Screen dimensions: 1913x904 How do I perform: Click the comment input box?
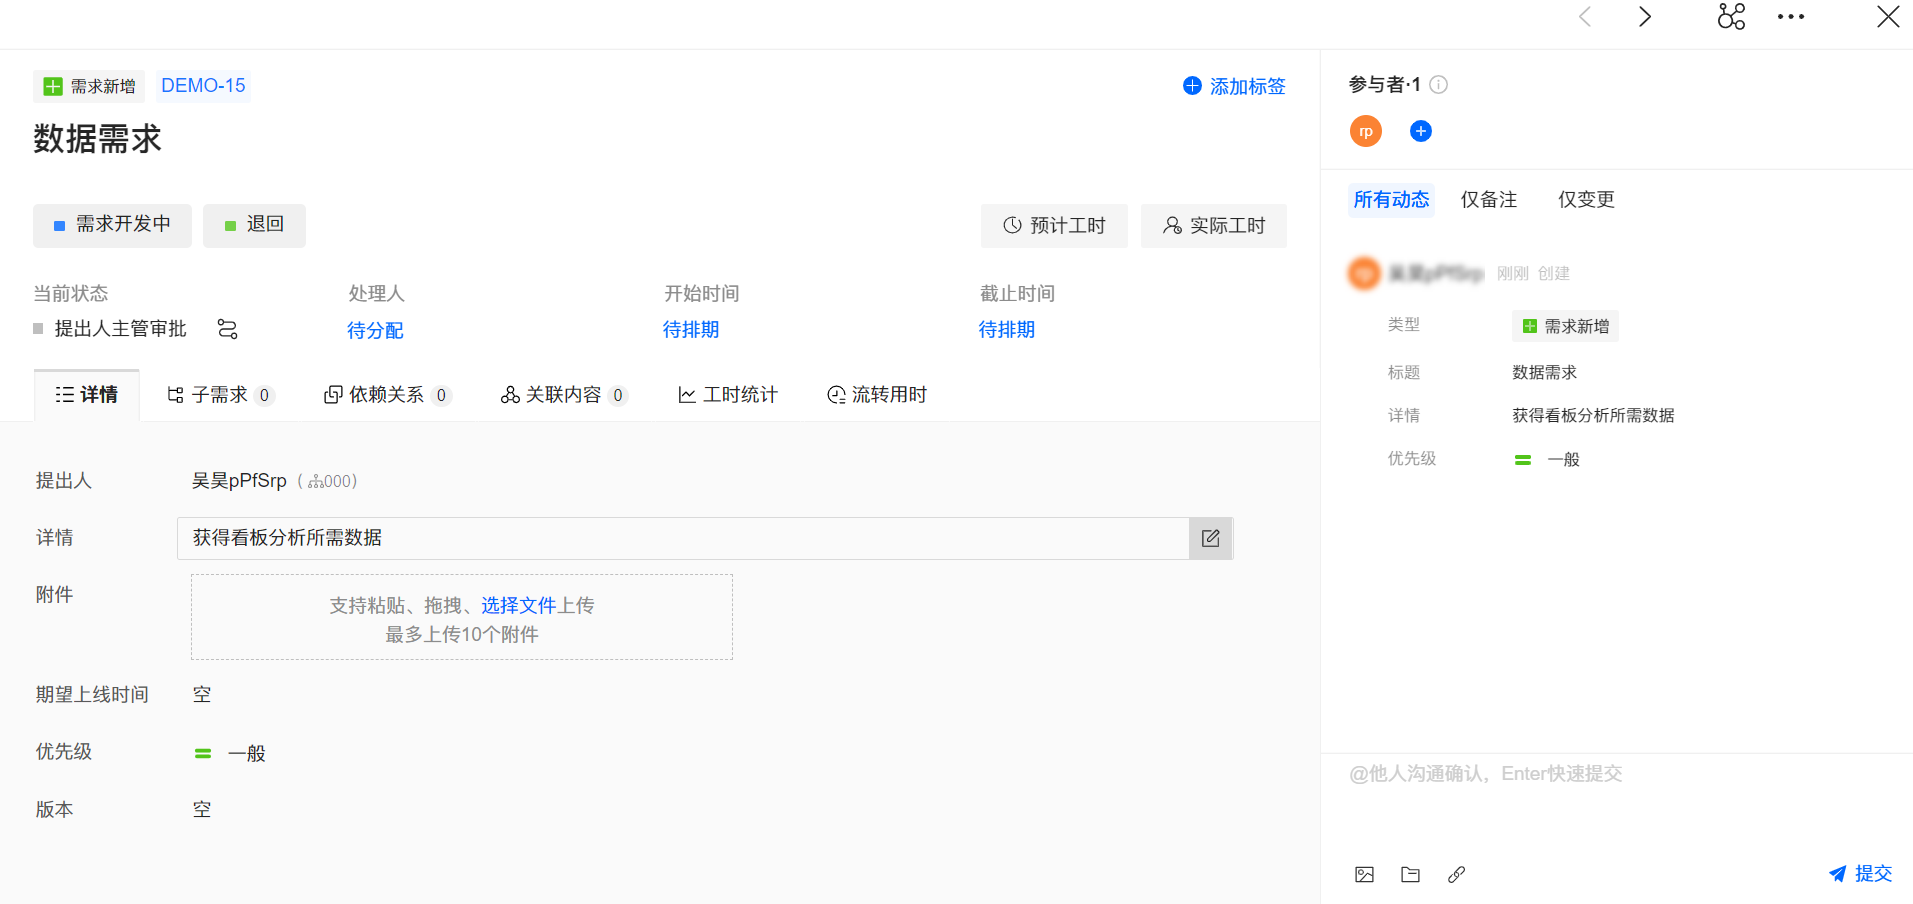[x=1617, y=802]
